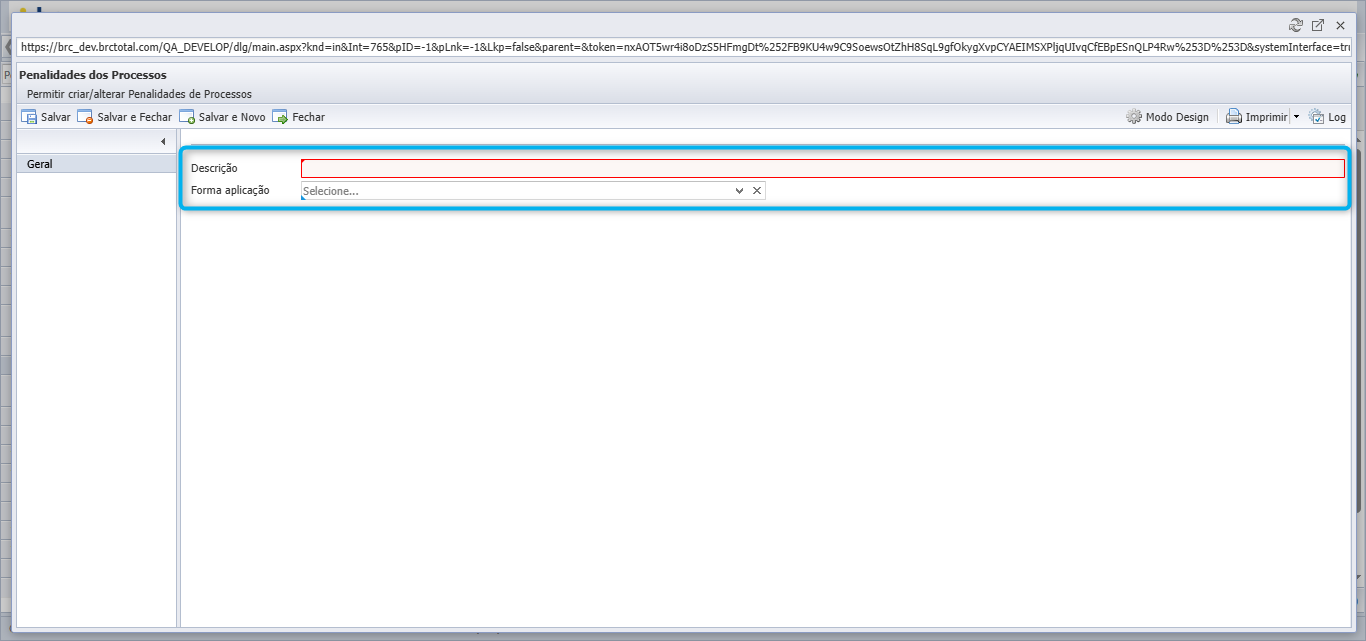The image size is (1366, 641).
Task: Open the dialog in a new window
Action: [x=1318, y=26]
